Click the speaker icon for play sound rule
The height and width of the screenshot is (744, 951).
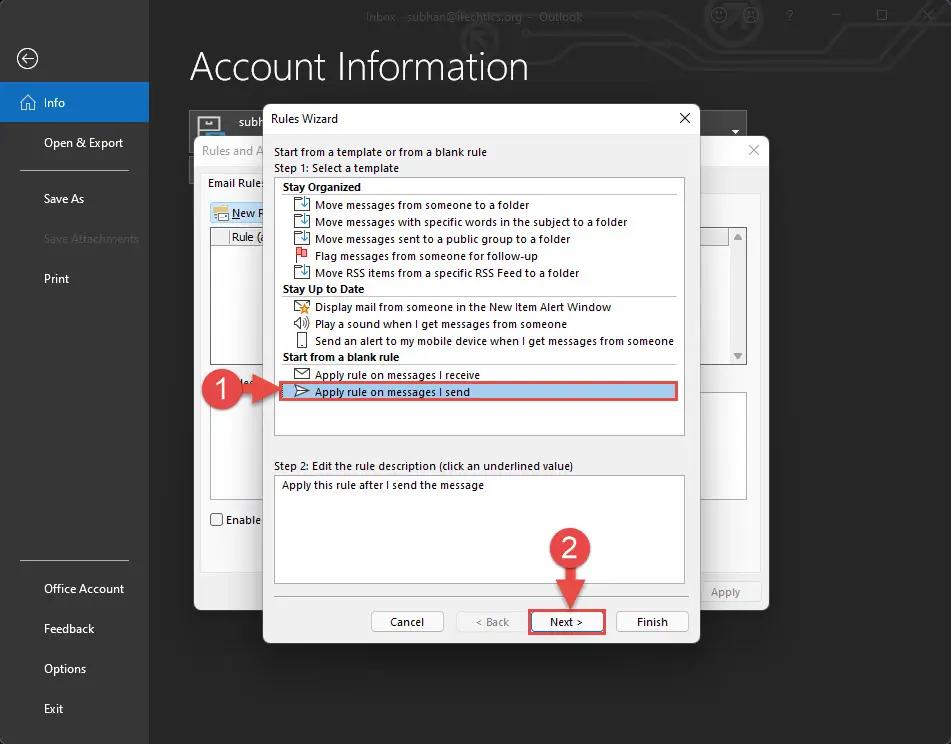click(301, 323)
